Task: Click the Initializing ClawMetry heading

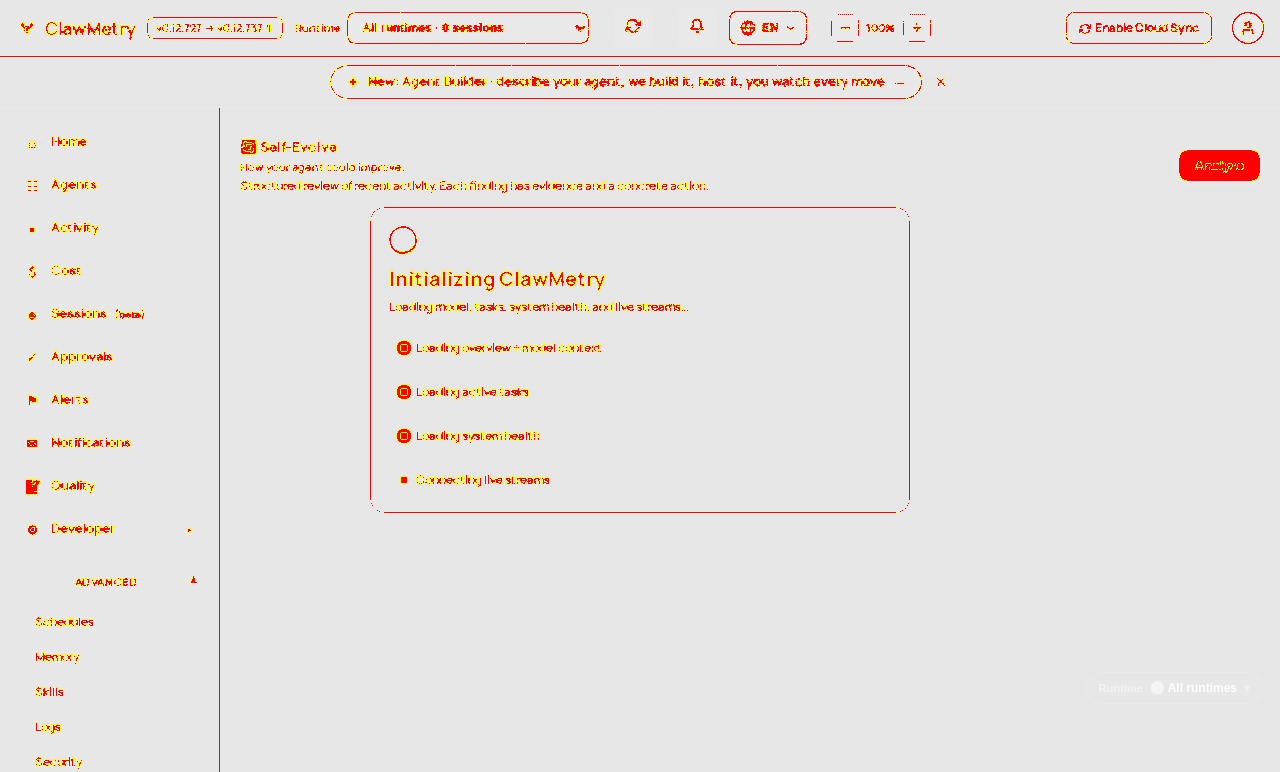Action: (497, 280)
